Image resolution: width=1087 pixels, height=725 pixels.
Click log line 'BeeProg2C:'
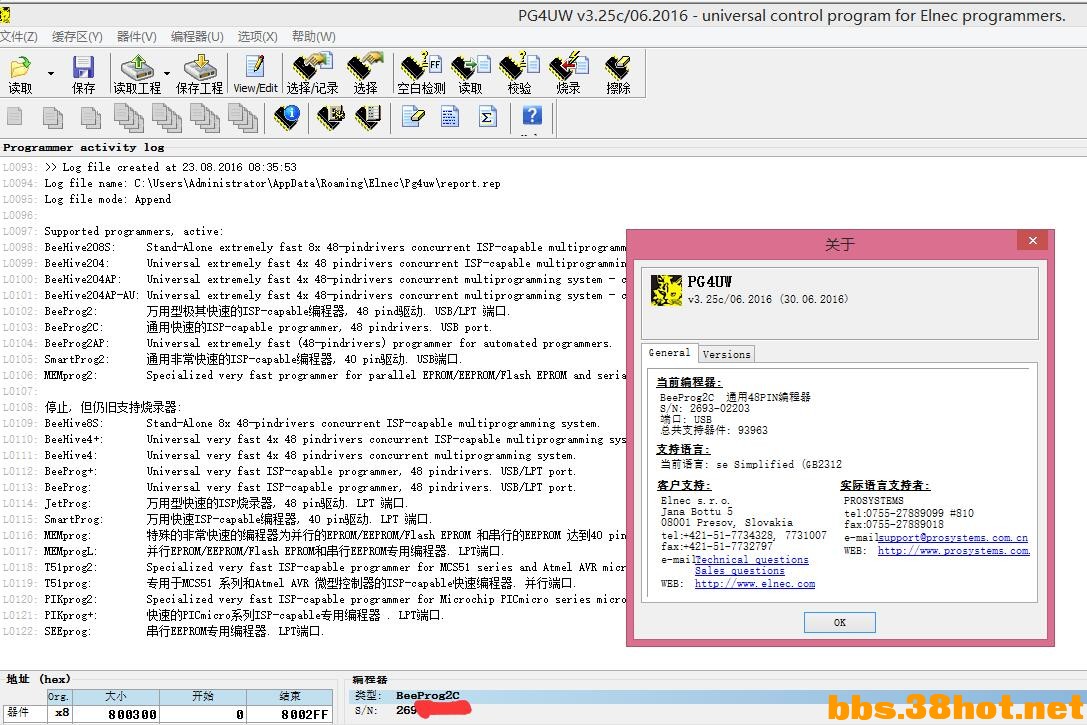point(73,327)
